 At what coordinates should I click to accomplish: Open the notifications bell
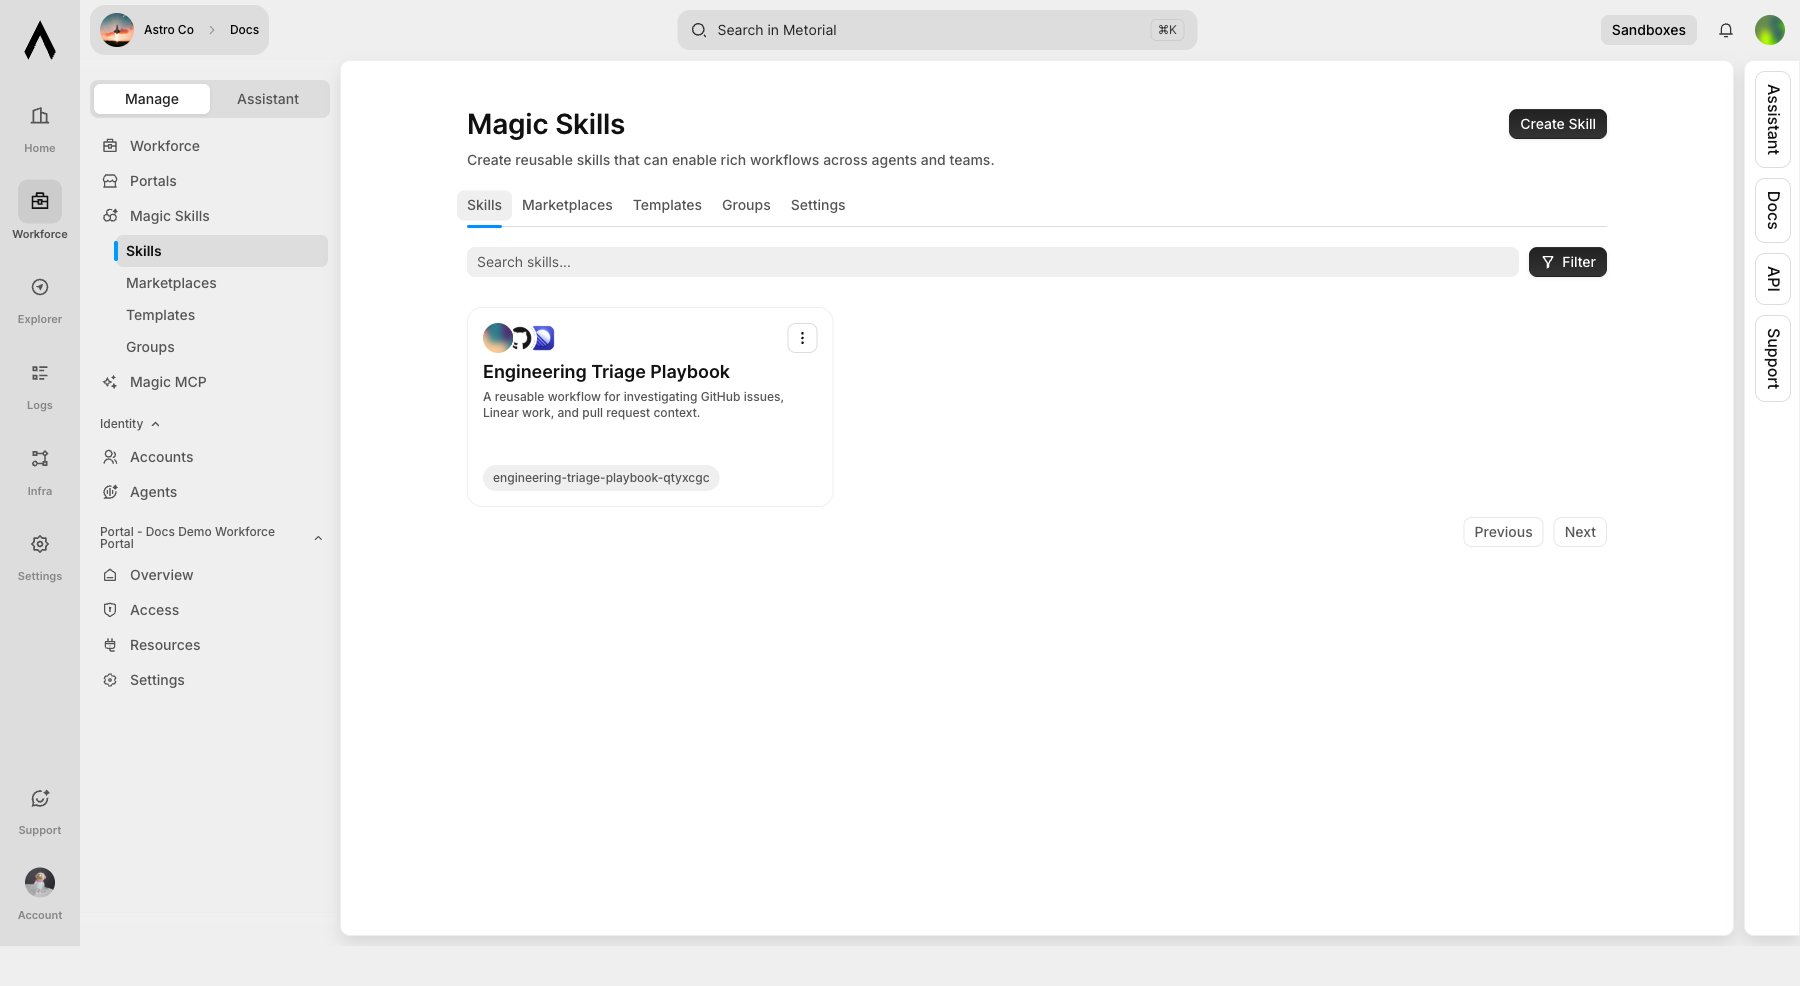tap(1726, 30)
